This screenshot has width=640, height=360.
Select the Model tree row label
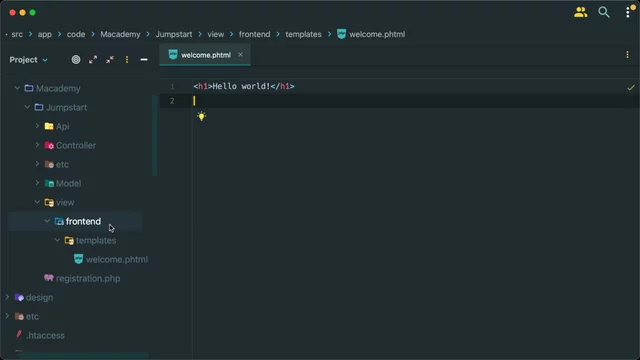[69, 183]
